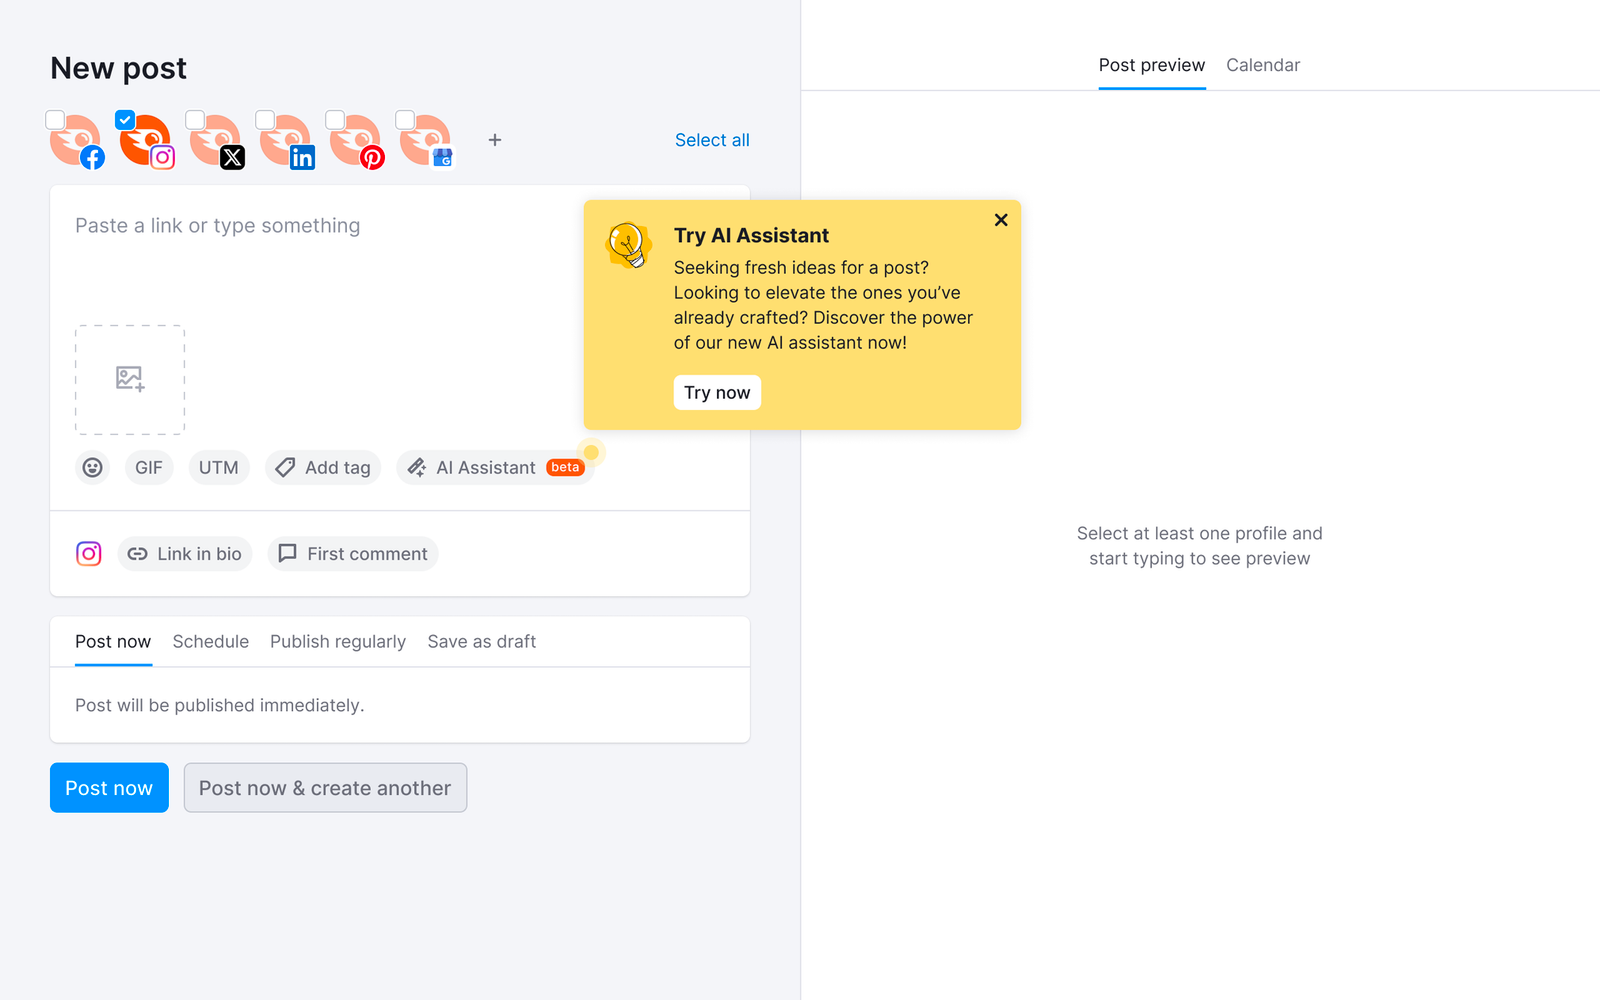Click the Instagram icon in options row
The width and height of the screenshot is (1600, 1000).
pos(89,554)
